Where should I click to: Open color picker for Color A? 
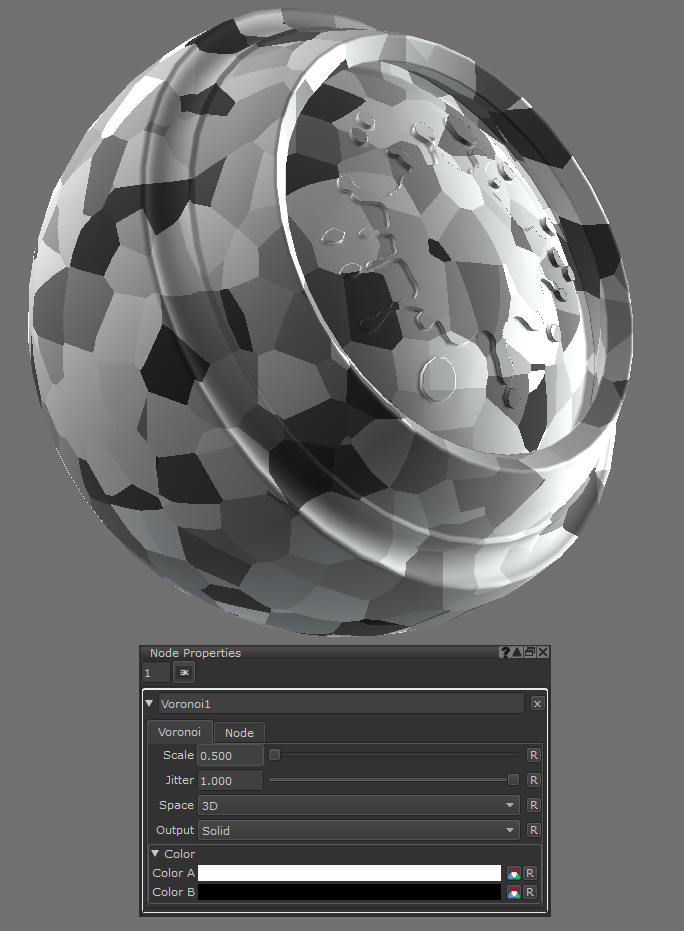click(514, 873)
